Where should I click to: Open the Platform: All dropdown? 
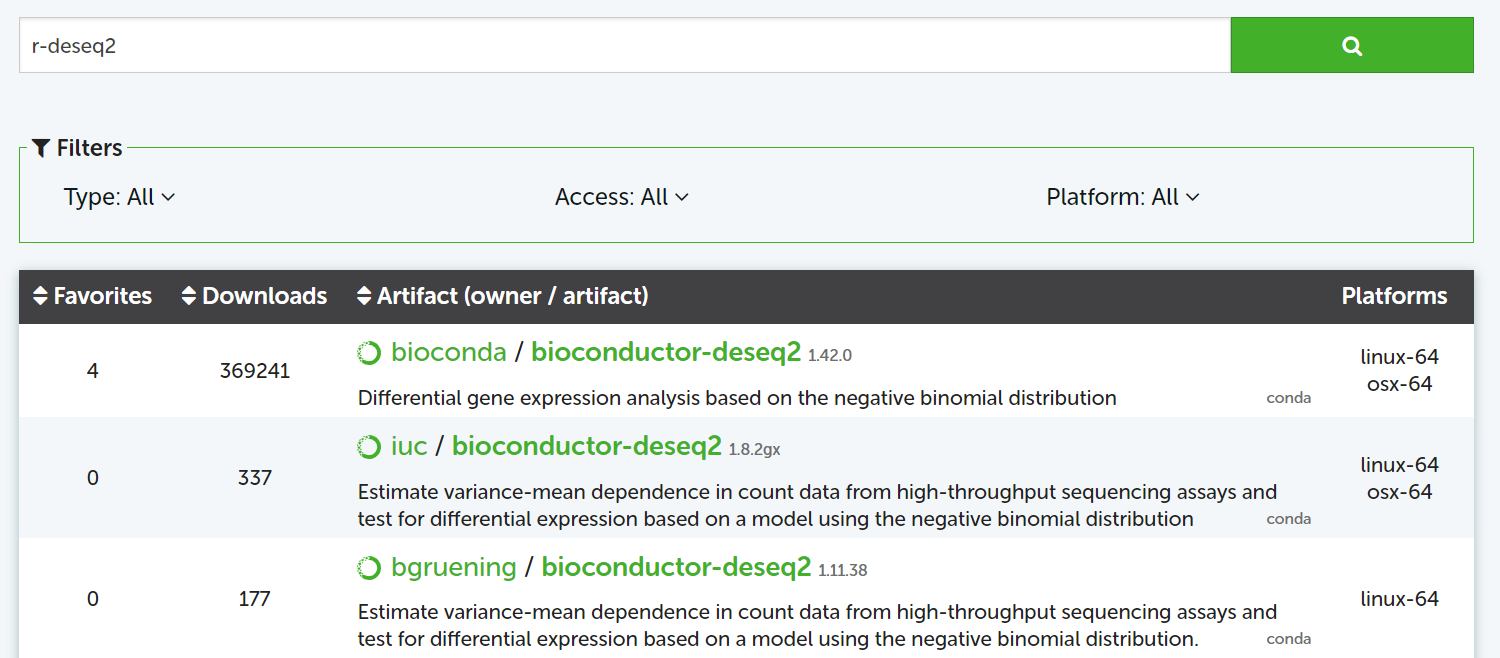[1122, 197]
